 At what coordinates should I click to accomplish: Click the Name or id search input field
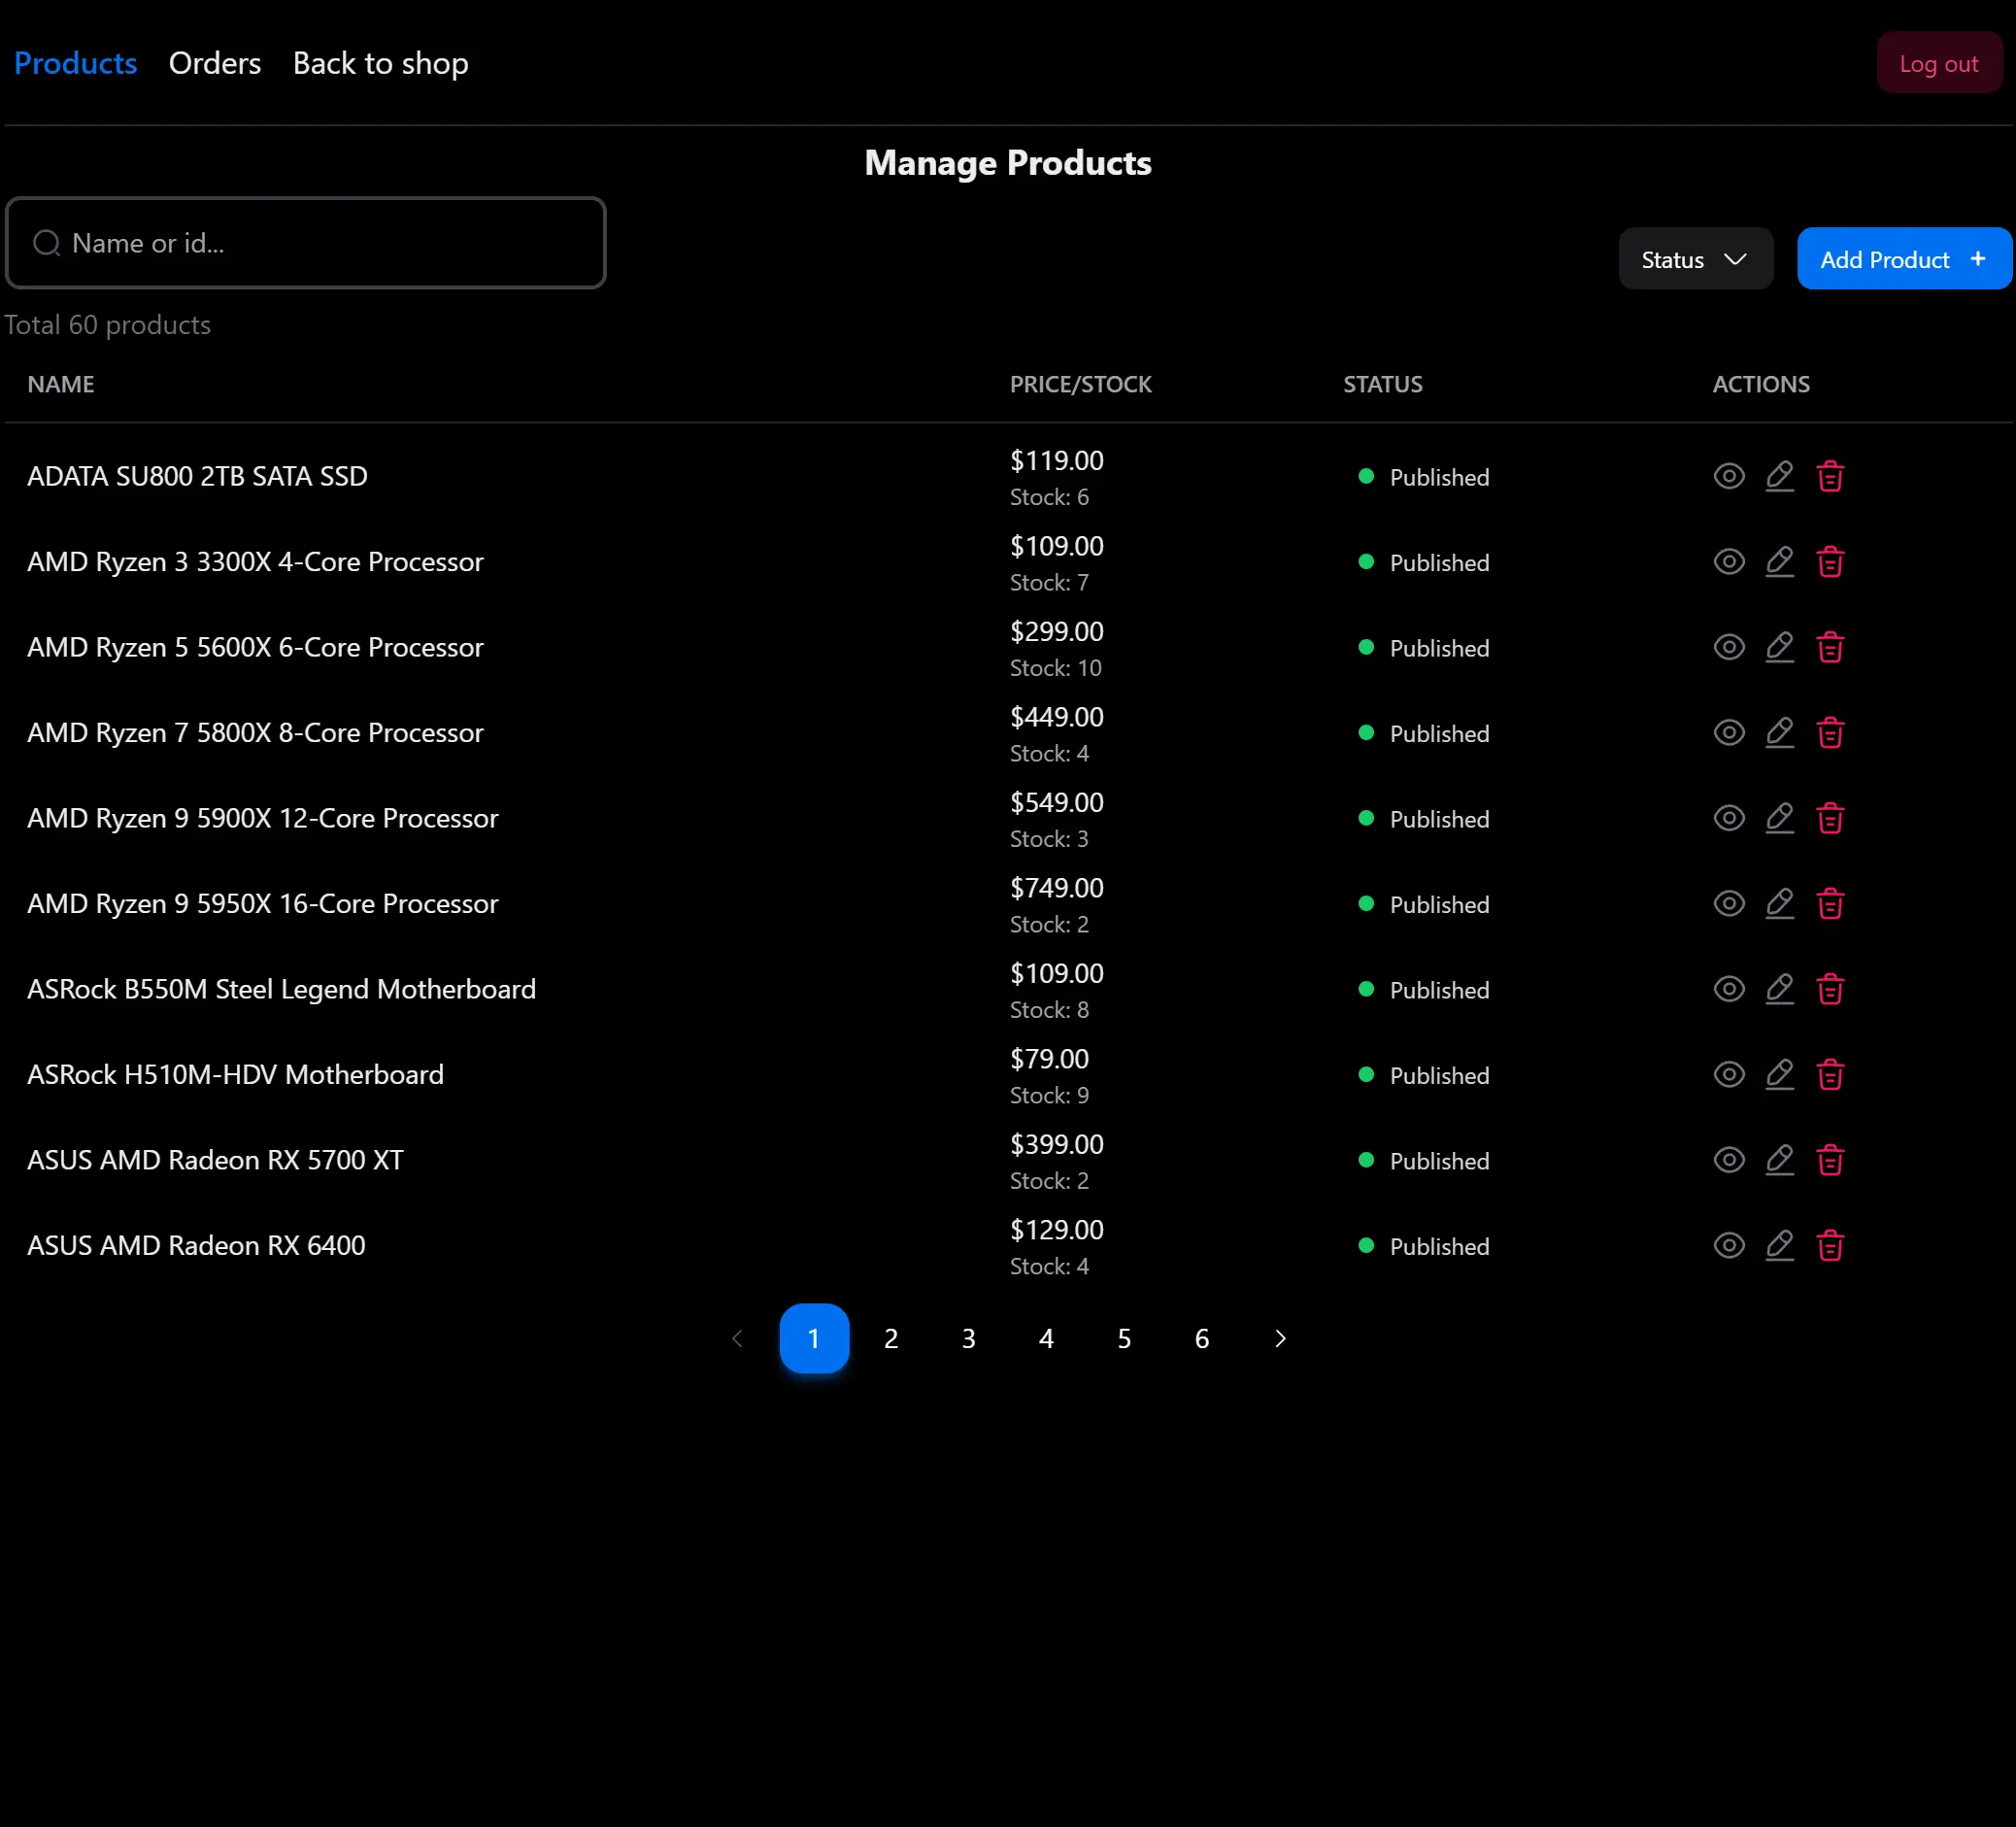pos(306,243)
